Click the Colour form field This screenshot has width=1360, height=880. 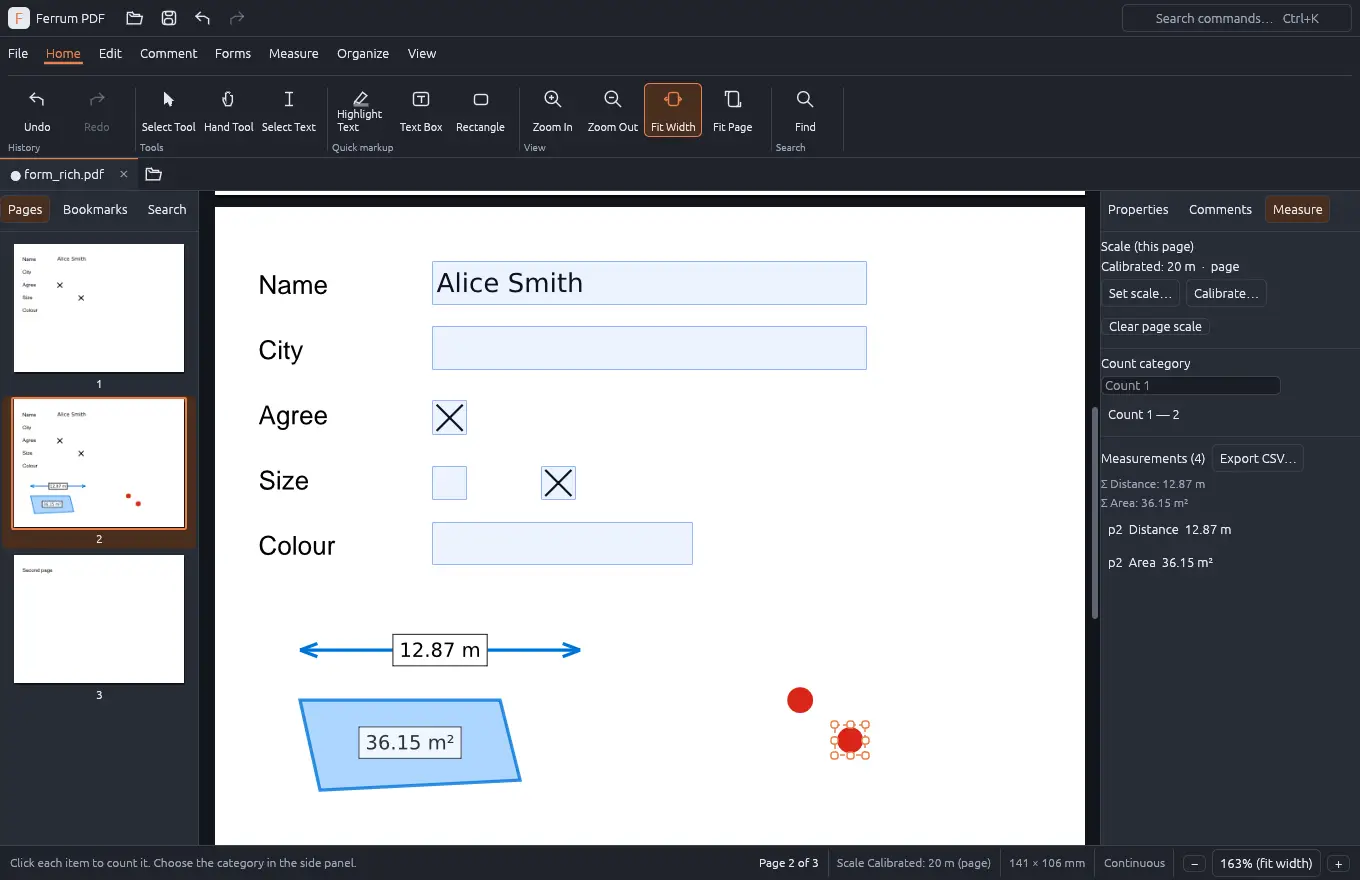coord(562,543)
